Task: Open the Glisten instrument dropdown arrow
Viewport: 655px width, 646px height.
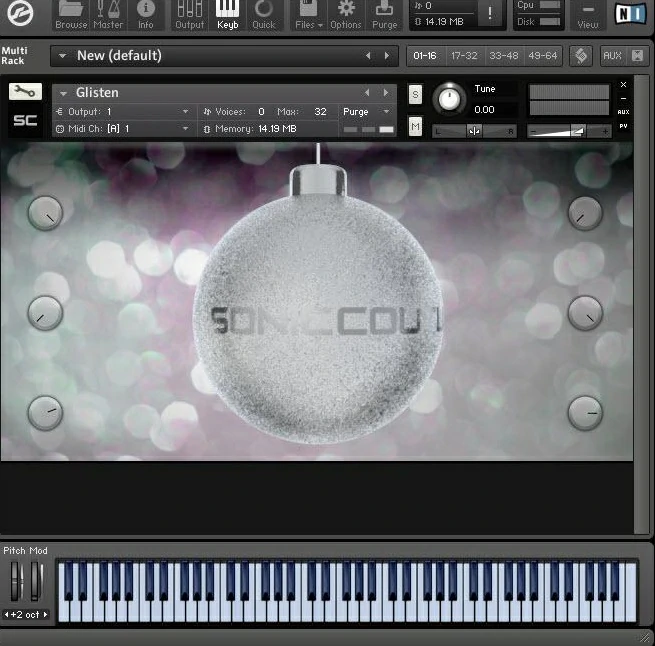Action: [63, 93]
